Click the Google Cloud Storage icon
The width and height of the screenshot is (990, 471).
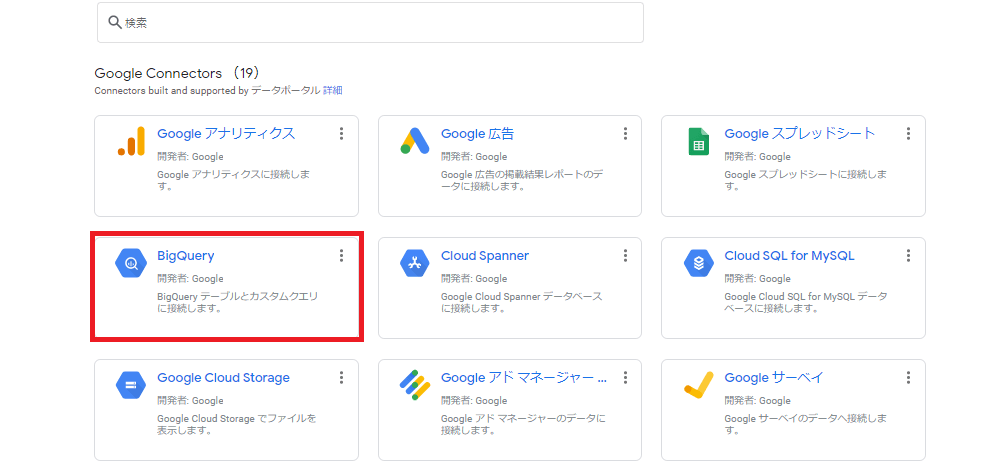coord(131,385)
